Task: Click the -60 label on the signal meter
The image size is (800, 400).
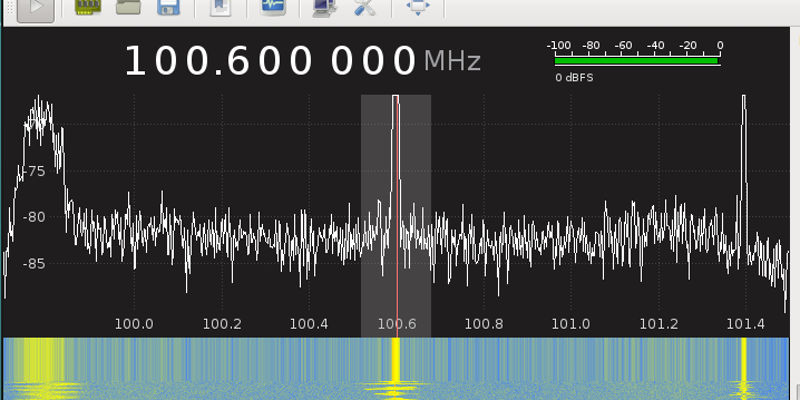Action: click(623, 45)
